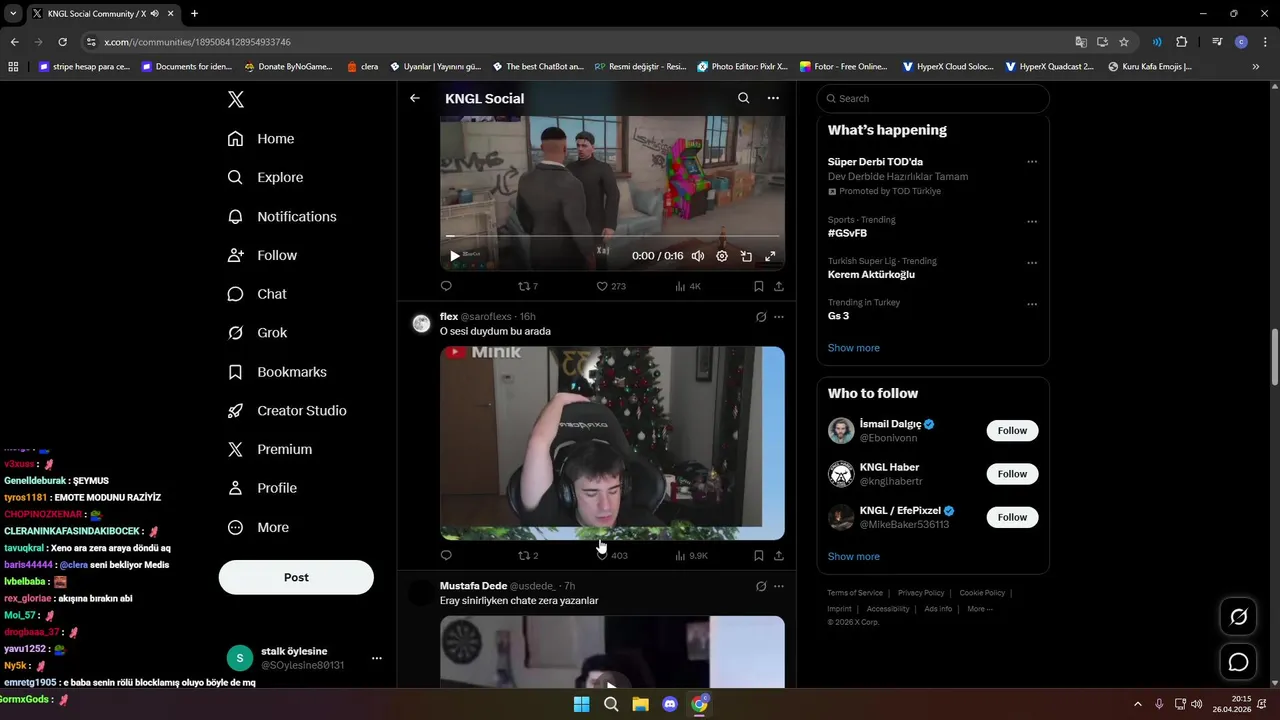
Task: Like the post showing 273 likes
Action: (x=611, y=286)
